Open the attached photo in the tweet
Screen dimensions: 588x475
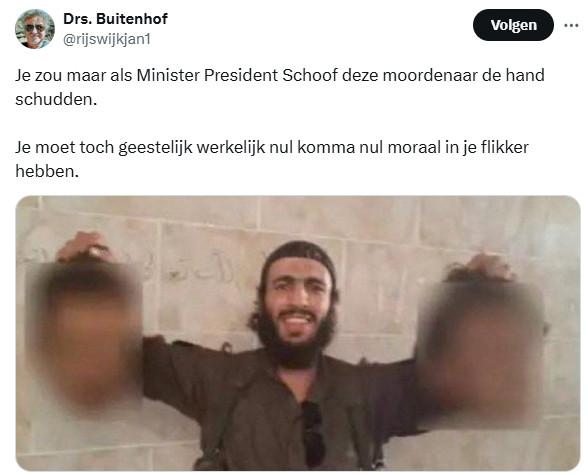click(x=298, y=333)
